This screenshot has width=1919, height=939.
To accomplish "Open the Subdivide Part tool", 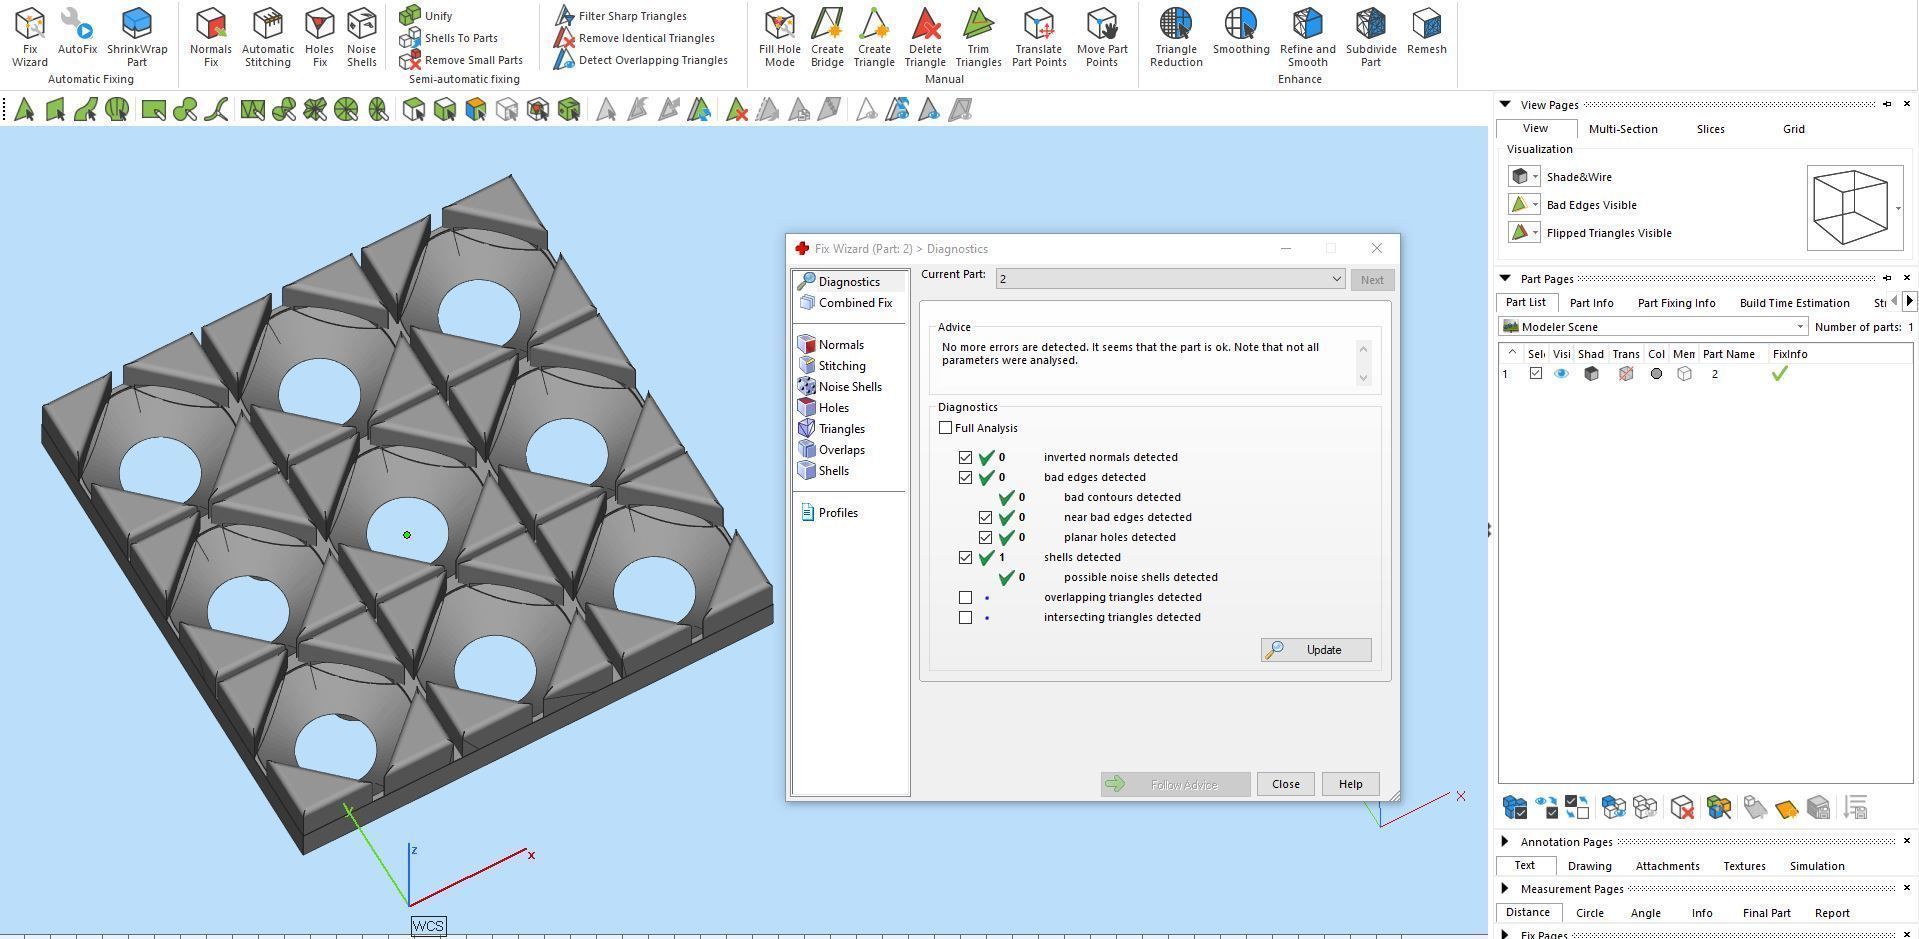I will (x=1371, y=37).
